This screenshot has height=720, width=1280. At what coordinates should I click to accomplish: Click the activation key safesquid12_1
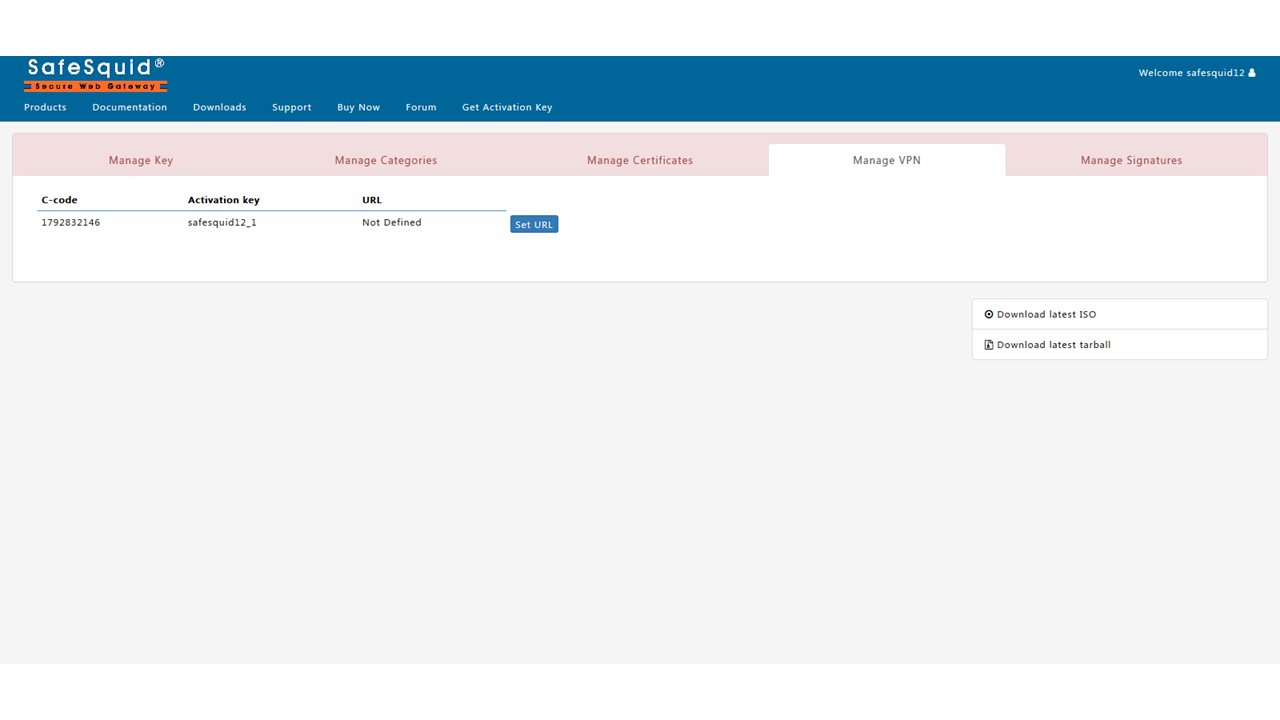(x=222, y=223)
